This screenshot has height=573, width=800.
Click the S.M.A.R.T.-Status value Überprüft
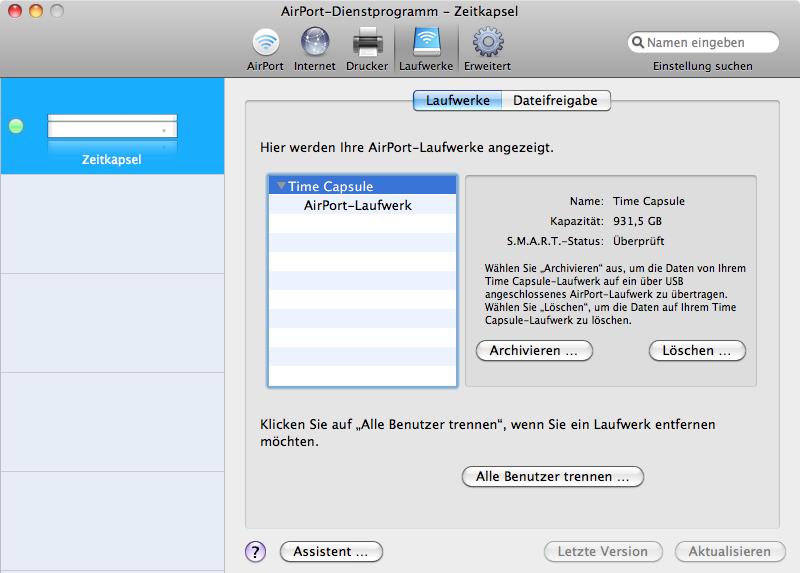[638, 241]
